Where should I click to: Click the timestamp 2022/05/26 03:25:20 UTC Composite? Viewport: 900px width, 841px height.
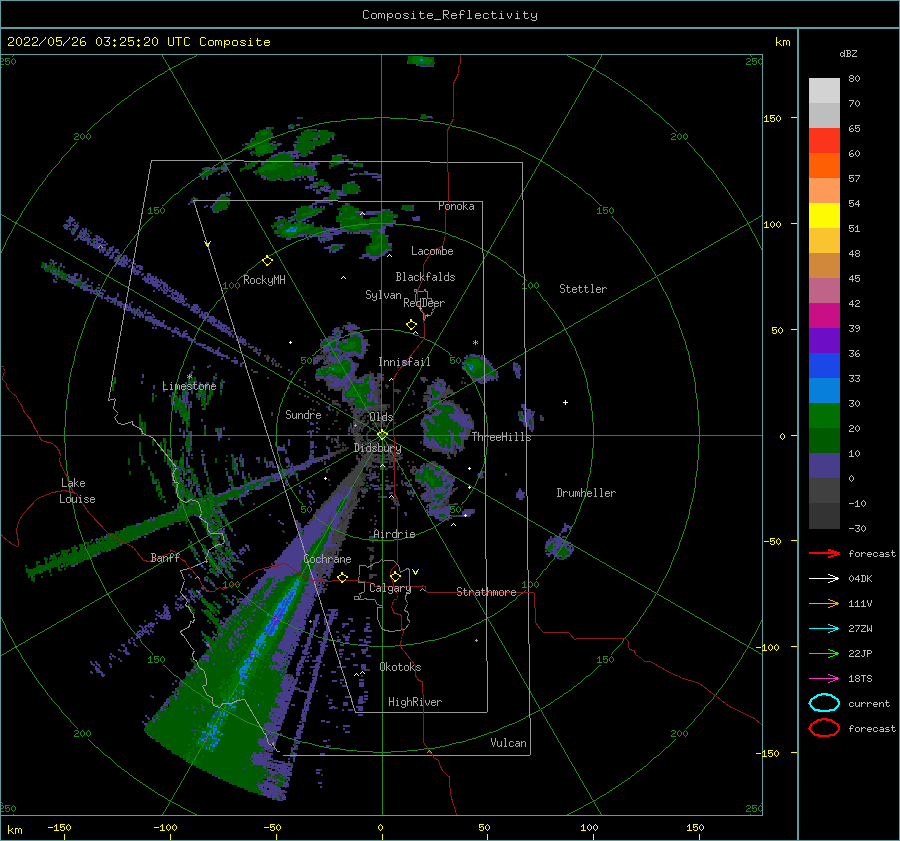[x=138, y=42]
